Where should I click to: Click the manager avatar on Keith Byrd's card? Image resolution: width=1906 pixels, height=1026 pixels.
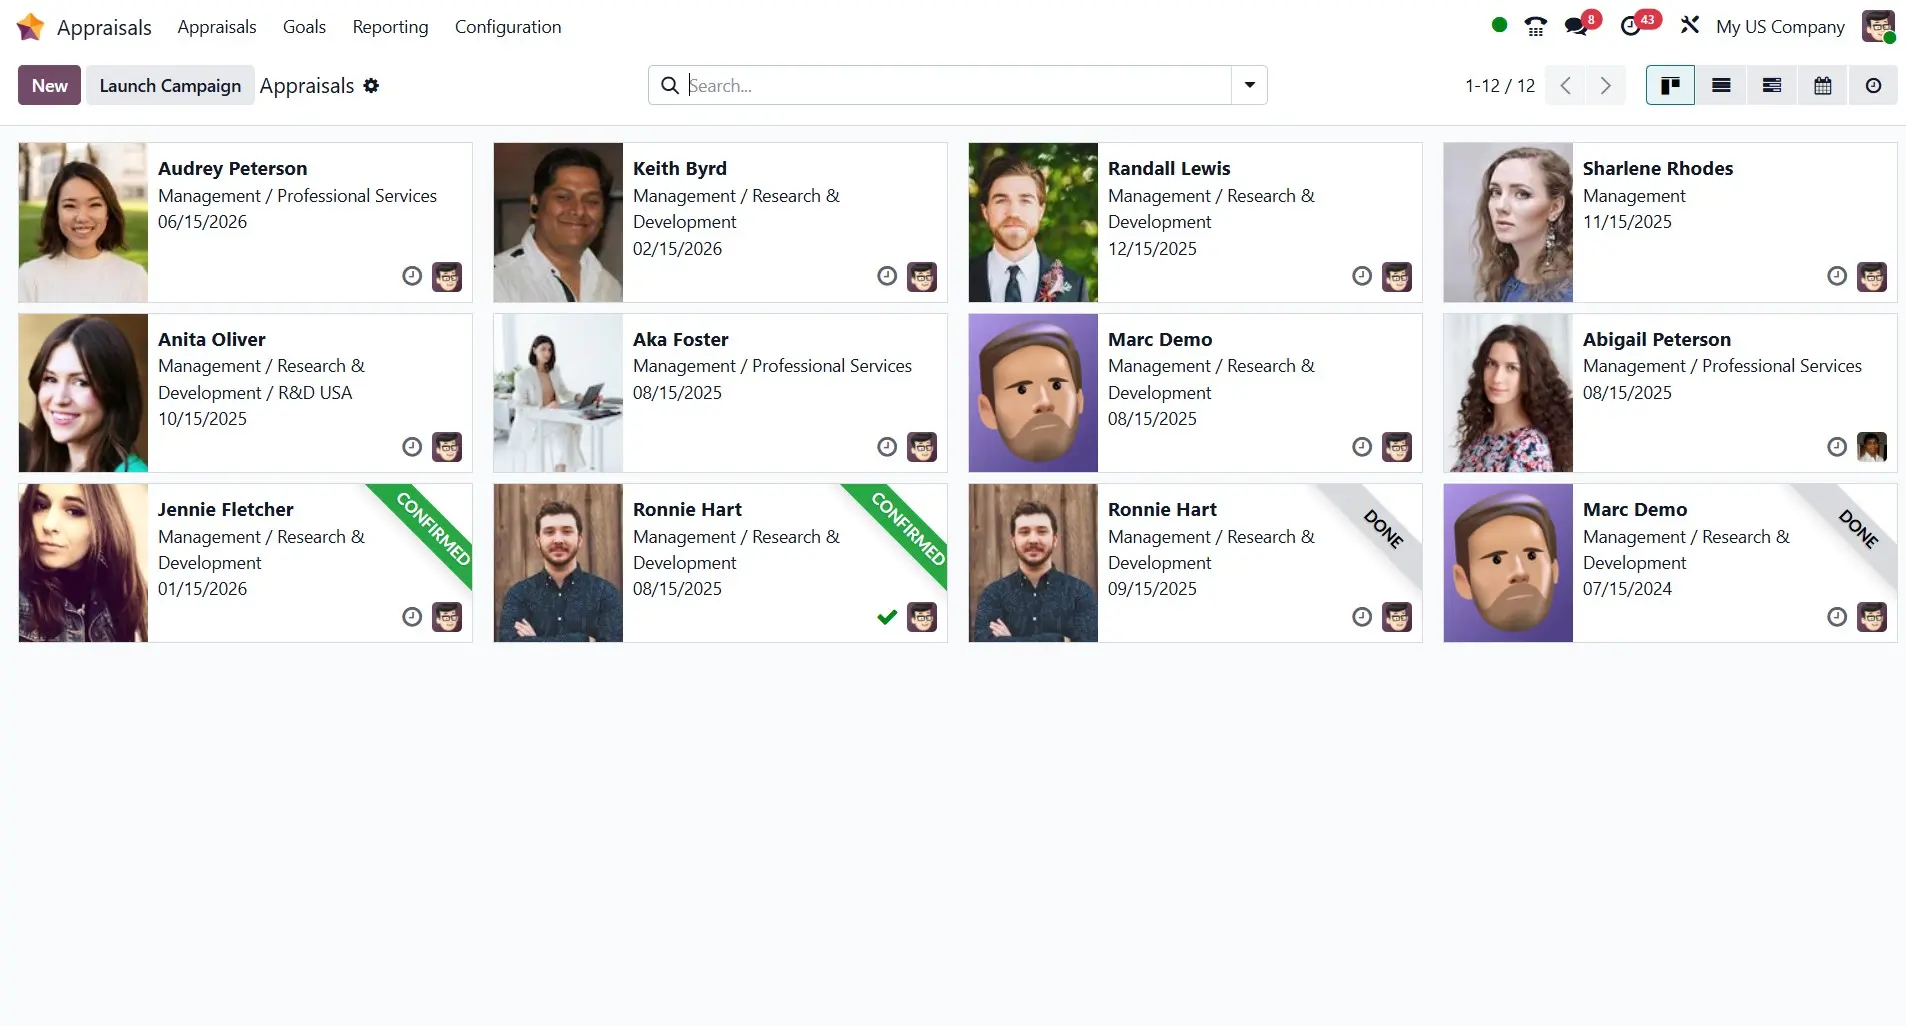click(x=922, y=277)
